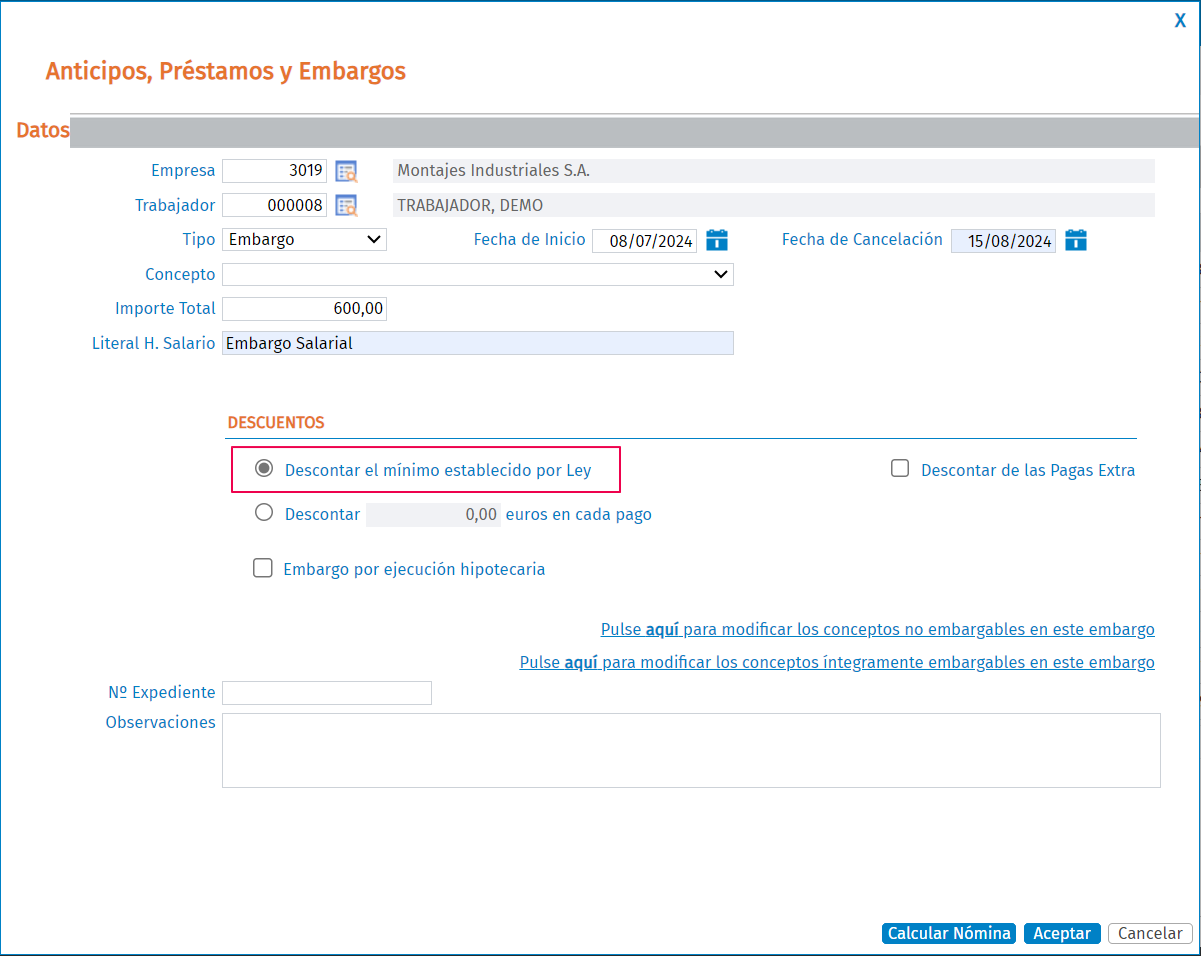Viewport: 1201px width, 957px height.
Task: Open the Empresa lookup search icon
Action: pyautogui.click(x=346, y=171)
